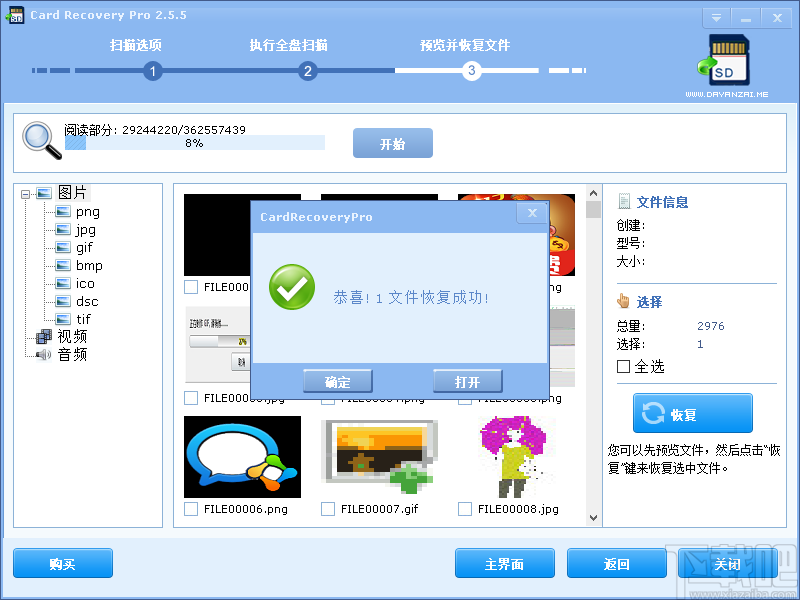Toggle the 全选 select-all checkbox
Image resolution: width=800 pixels, height=600 pixels.
pyautogui.click(x=623, y=366)
